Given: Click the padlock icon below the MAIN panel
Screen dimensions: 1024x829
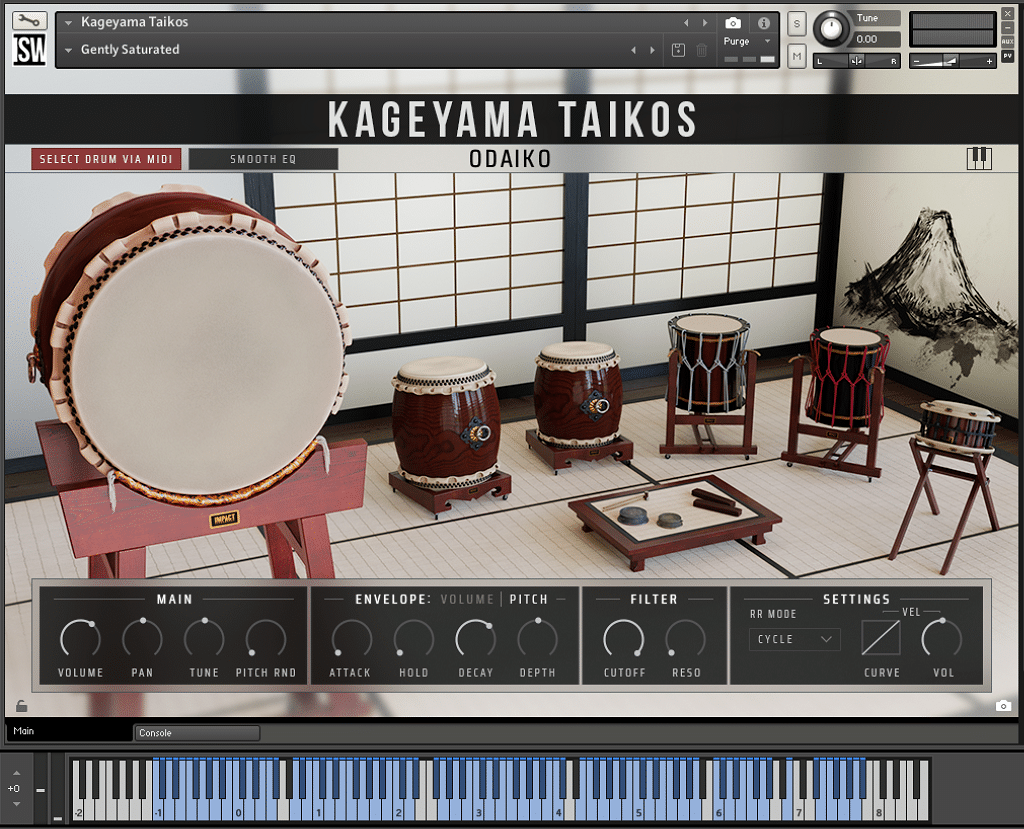Looking at the screenshot, I should [x=22, y=706].
